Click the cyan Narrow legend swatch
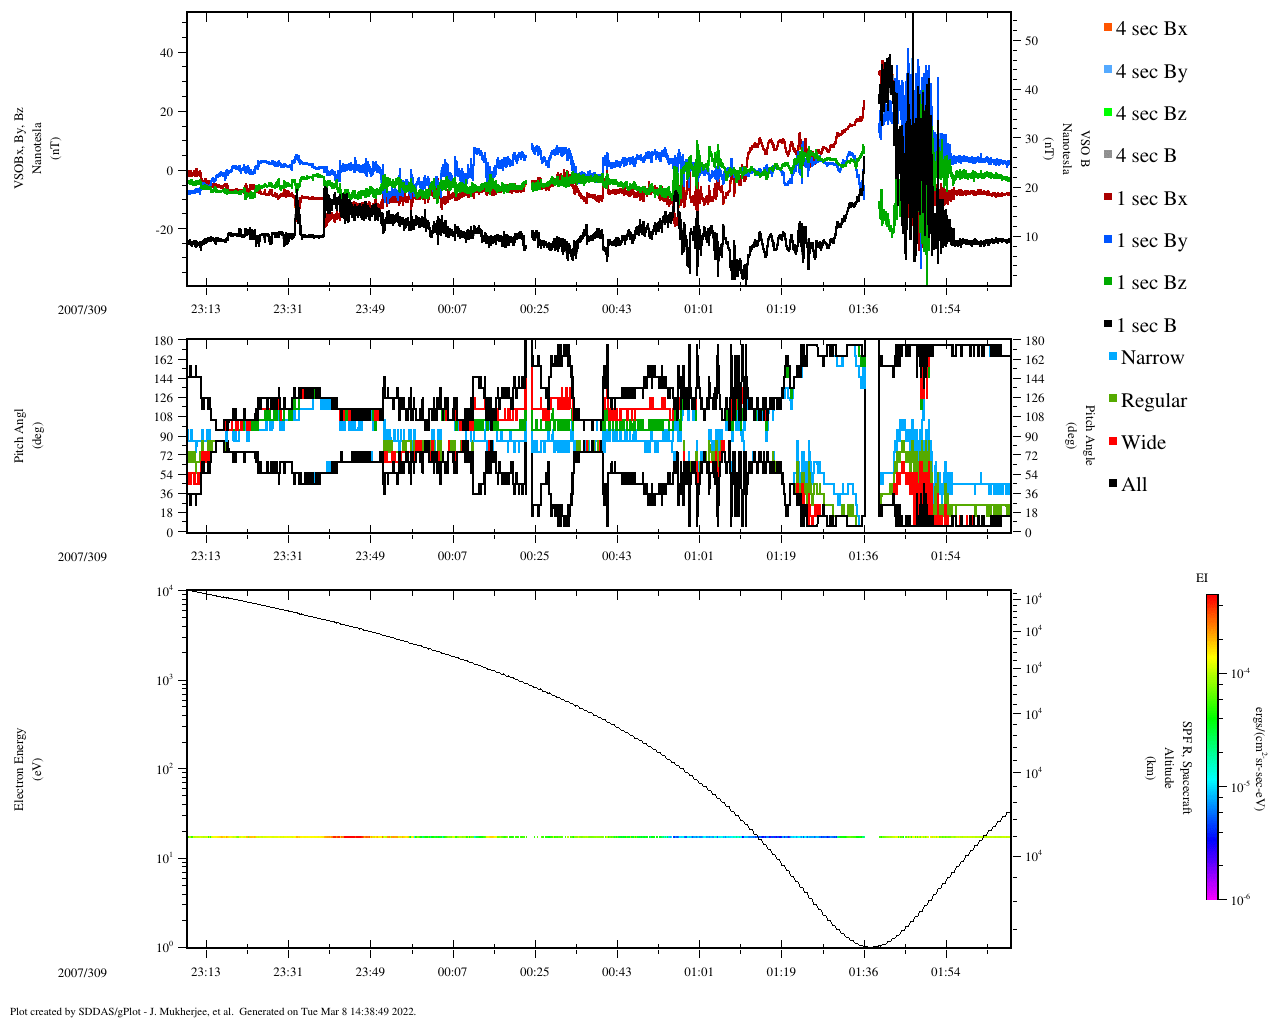 point(1113,357)
